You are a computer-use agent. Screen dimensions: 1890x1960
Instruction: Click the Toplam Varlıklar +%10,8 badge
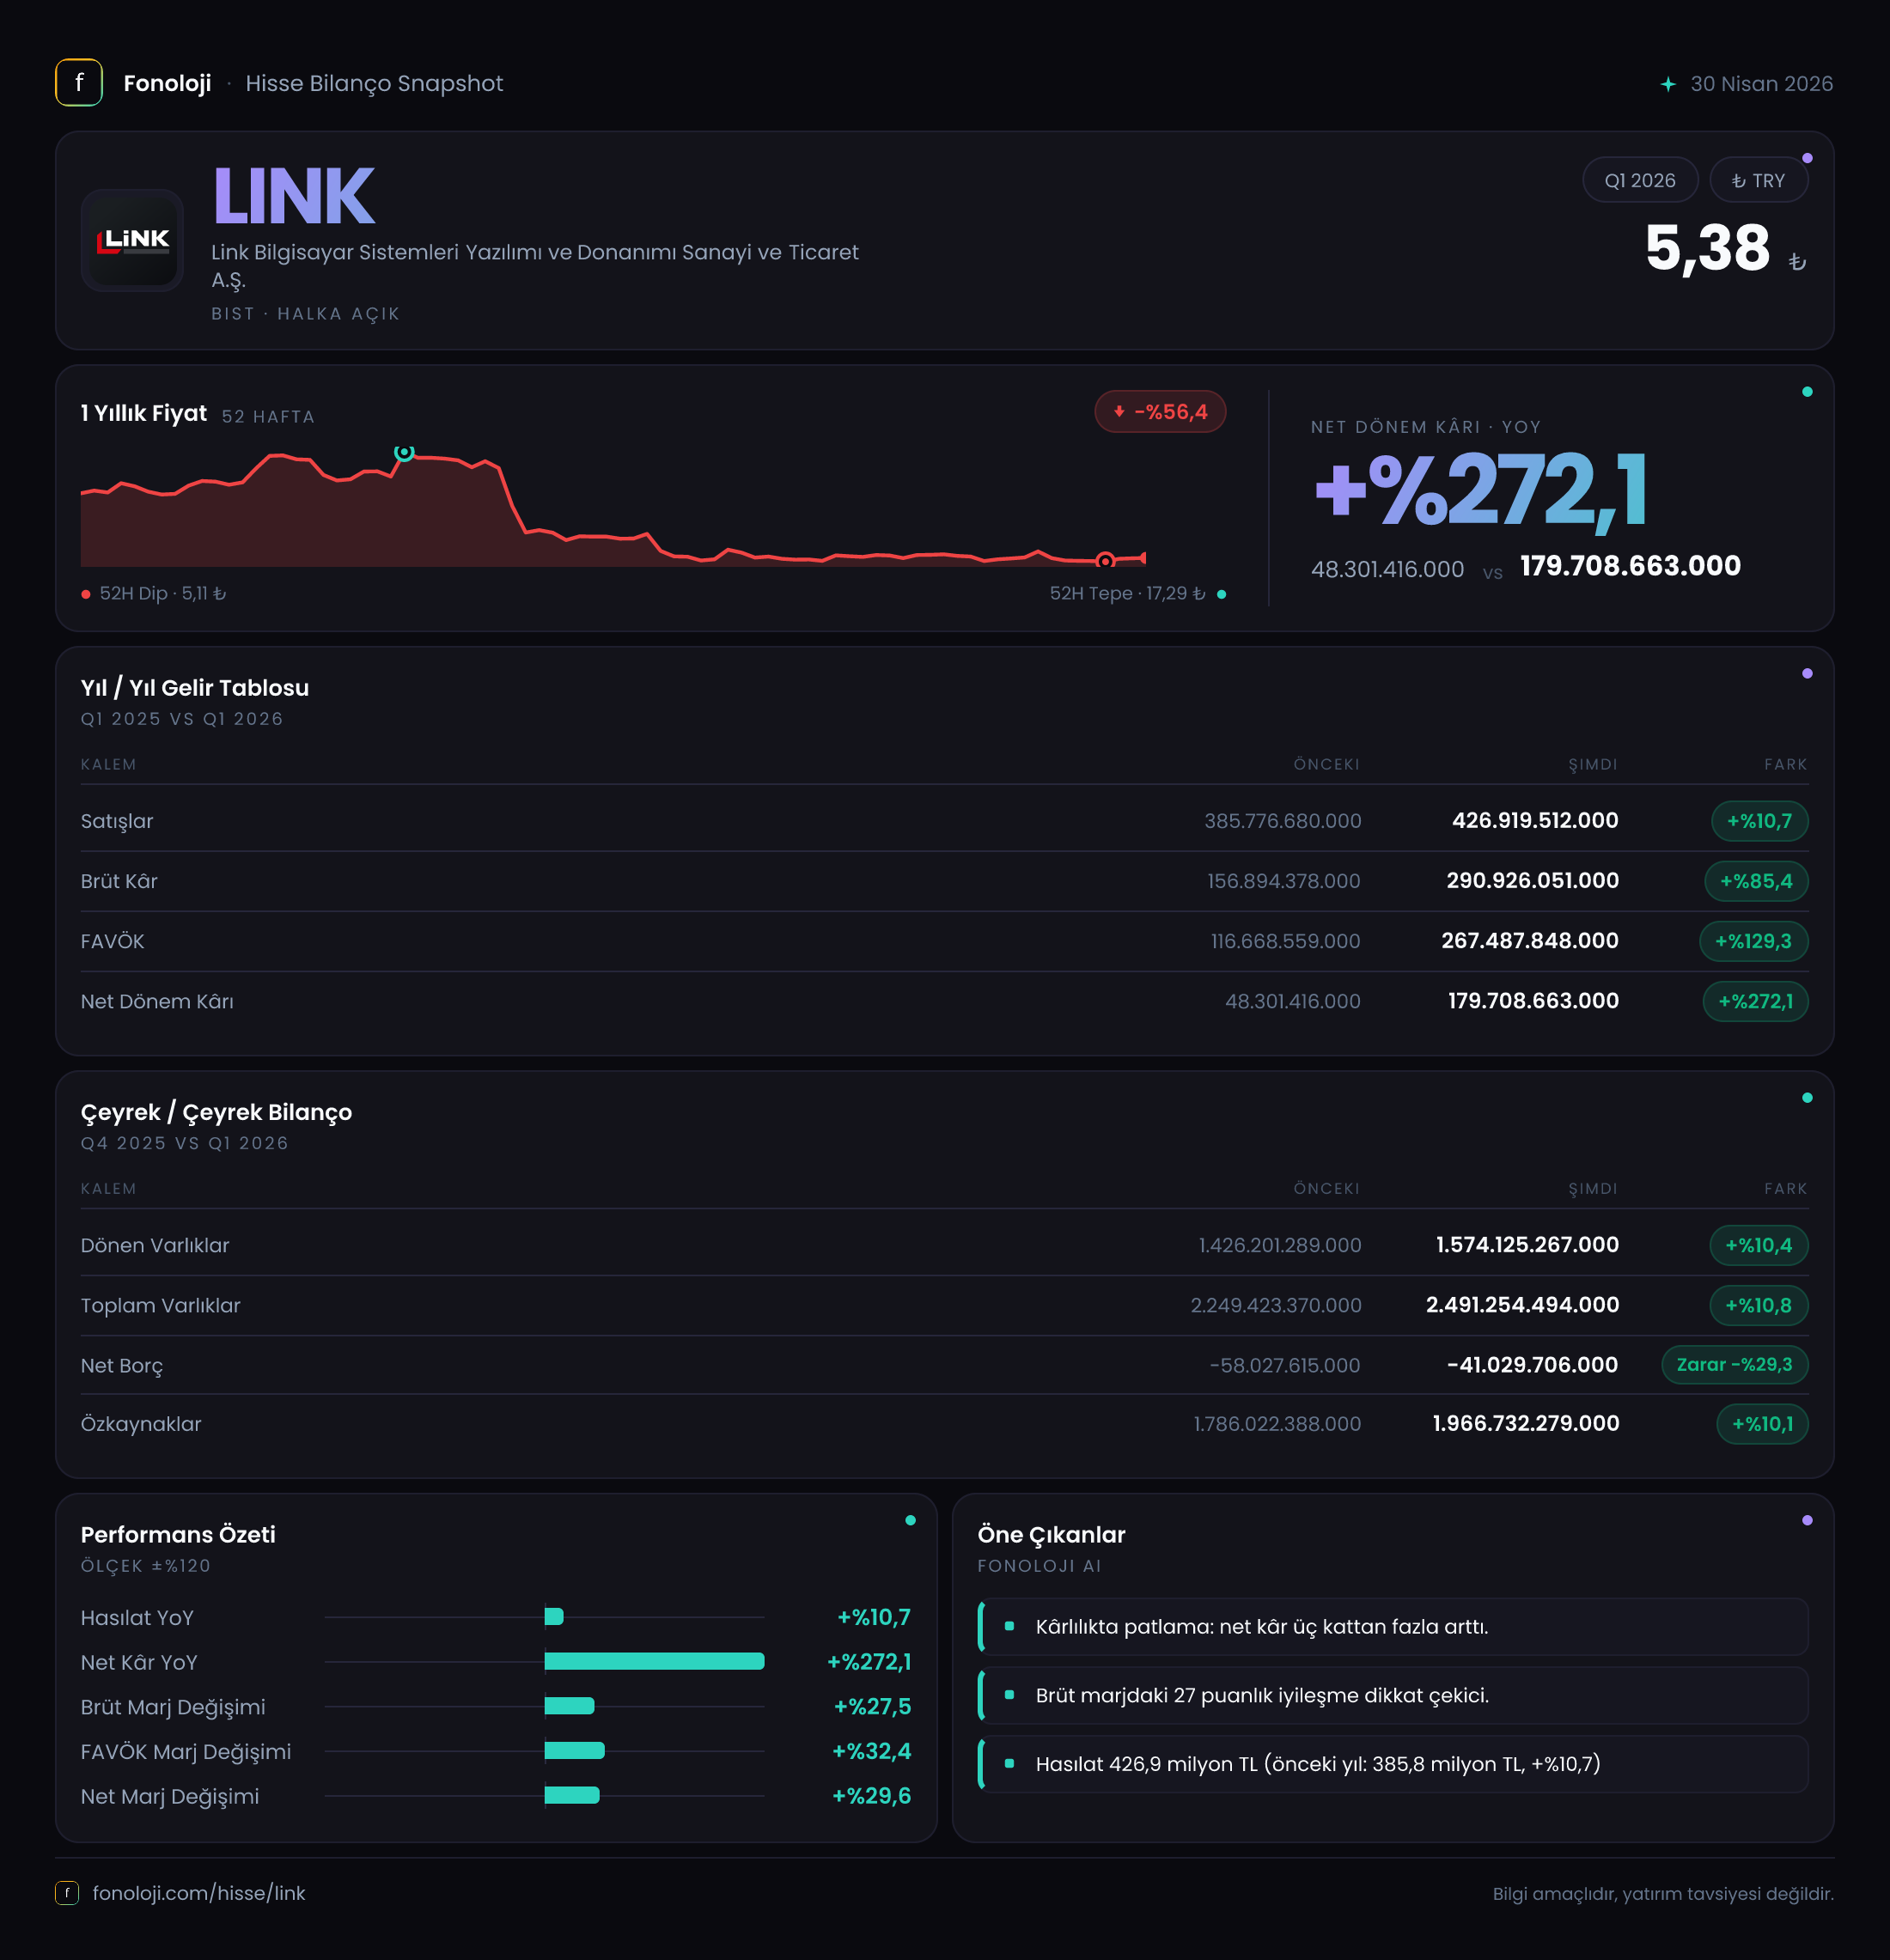(1759, 1305)
